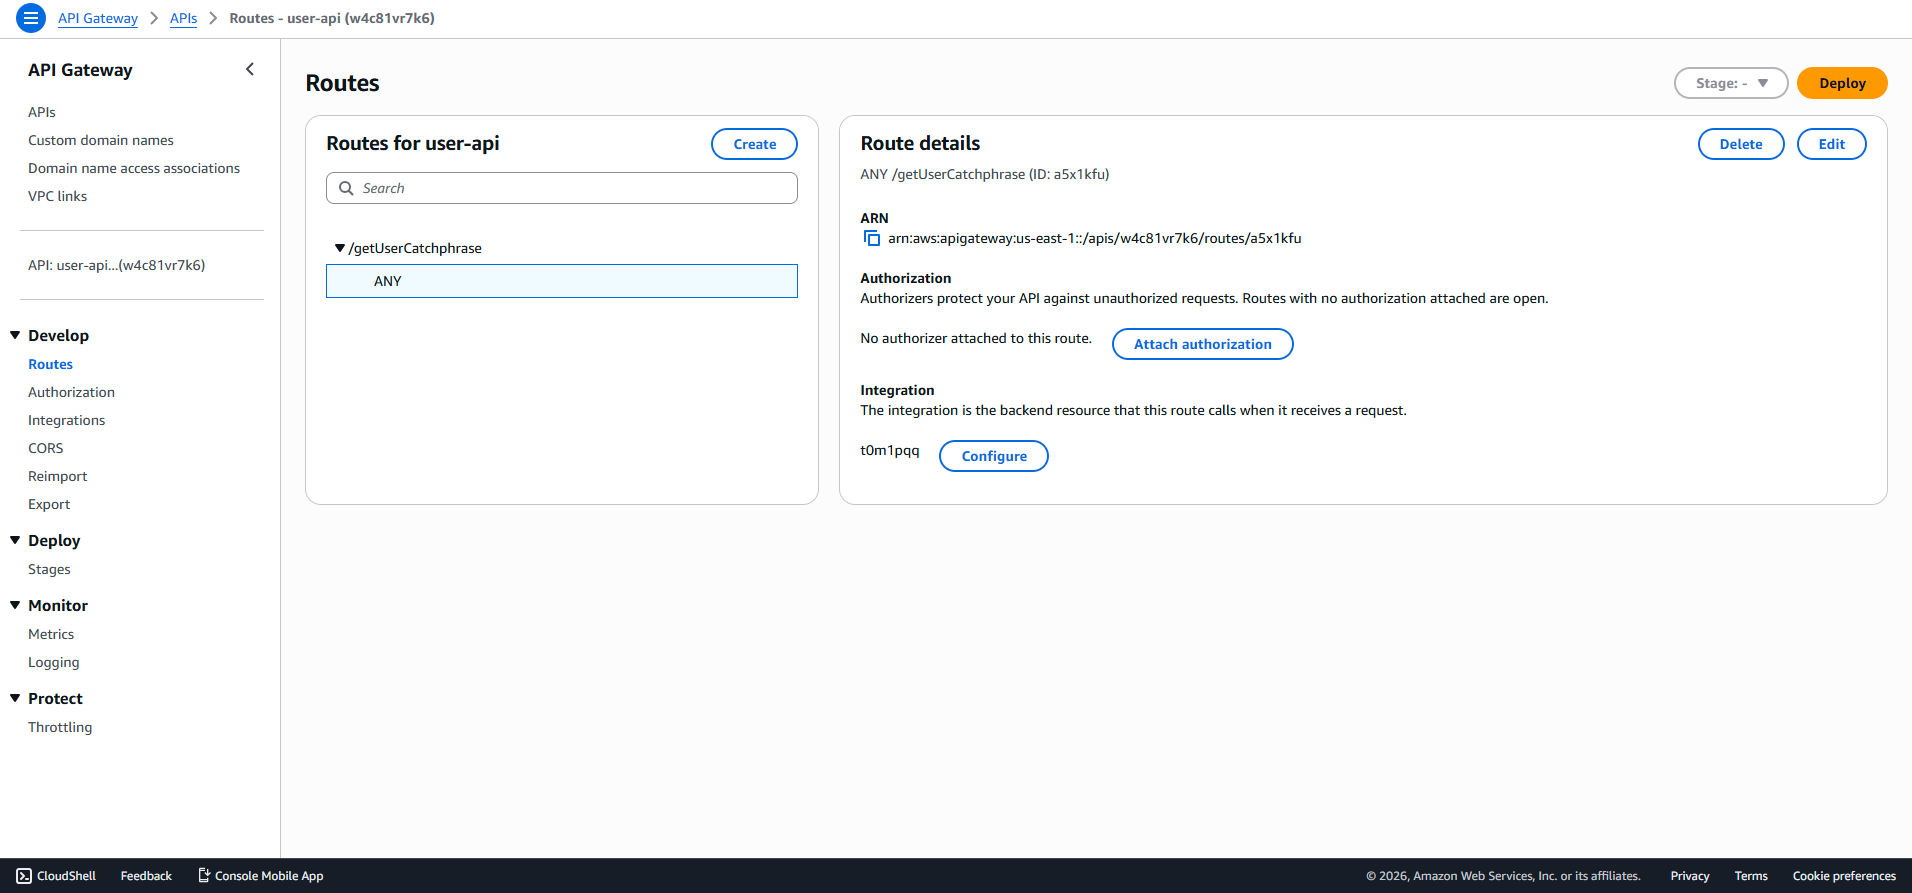This screenshot has height=893, width=1912.
Task: Collapse the Deploy section
Action: (15, 540)
